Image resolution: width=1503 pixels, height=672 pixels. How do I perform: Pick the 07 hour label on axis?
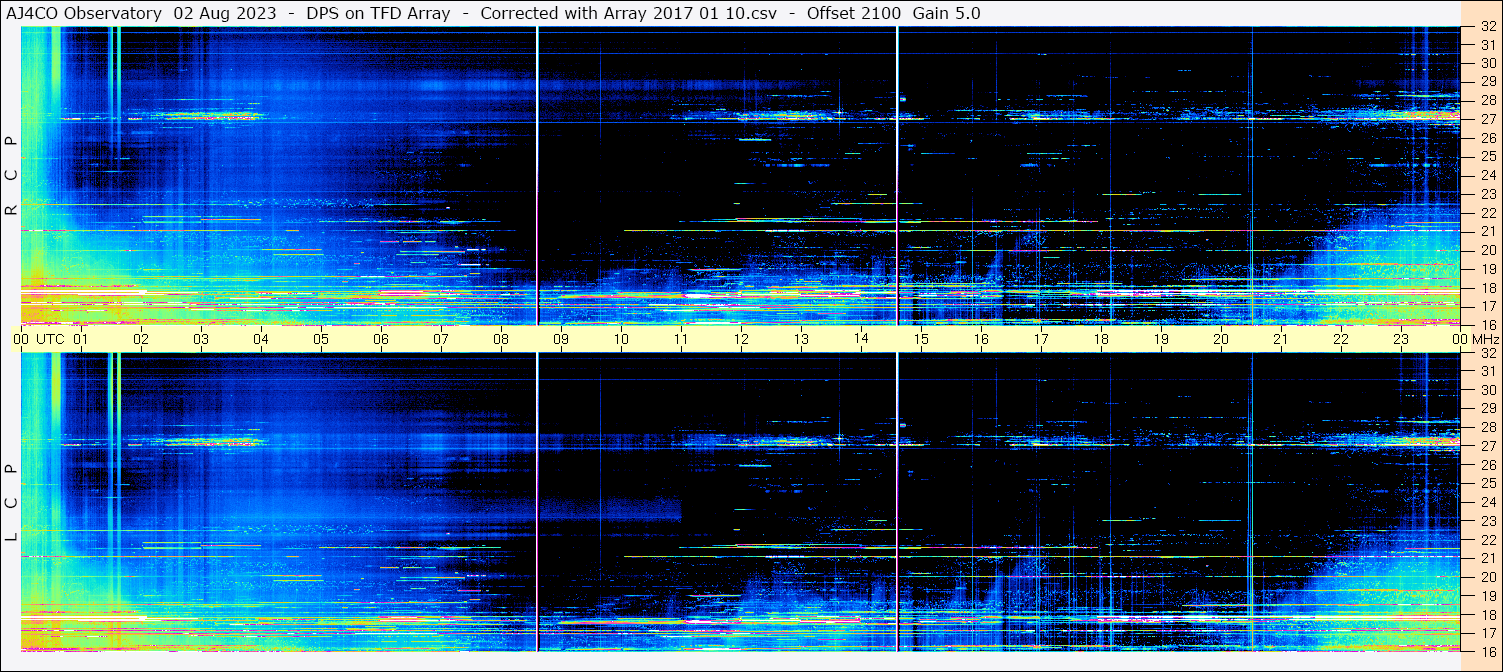pyautogui.click(x=441, y=339)
